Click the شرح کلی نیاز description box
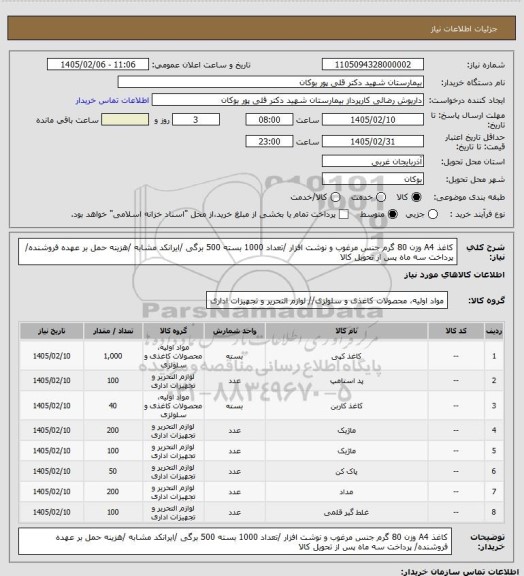 [x=238, y=252]
